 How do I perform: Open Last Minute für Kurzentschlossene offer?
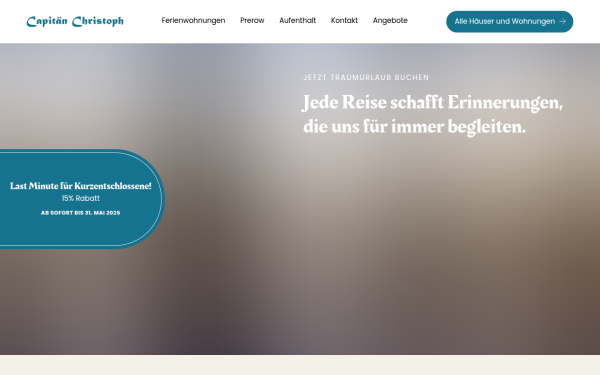[x=81, y=186]
